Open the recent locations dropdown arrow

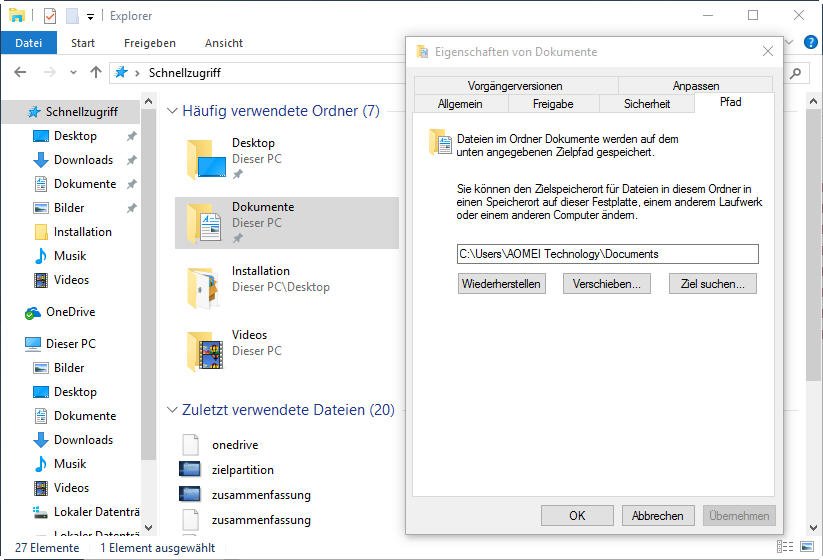[x=73, y=73]
